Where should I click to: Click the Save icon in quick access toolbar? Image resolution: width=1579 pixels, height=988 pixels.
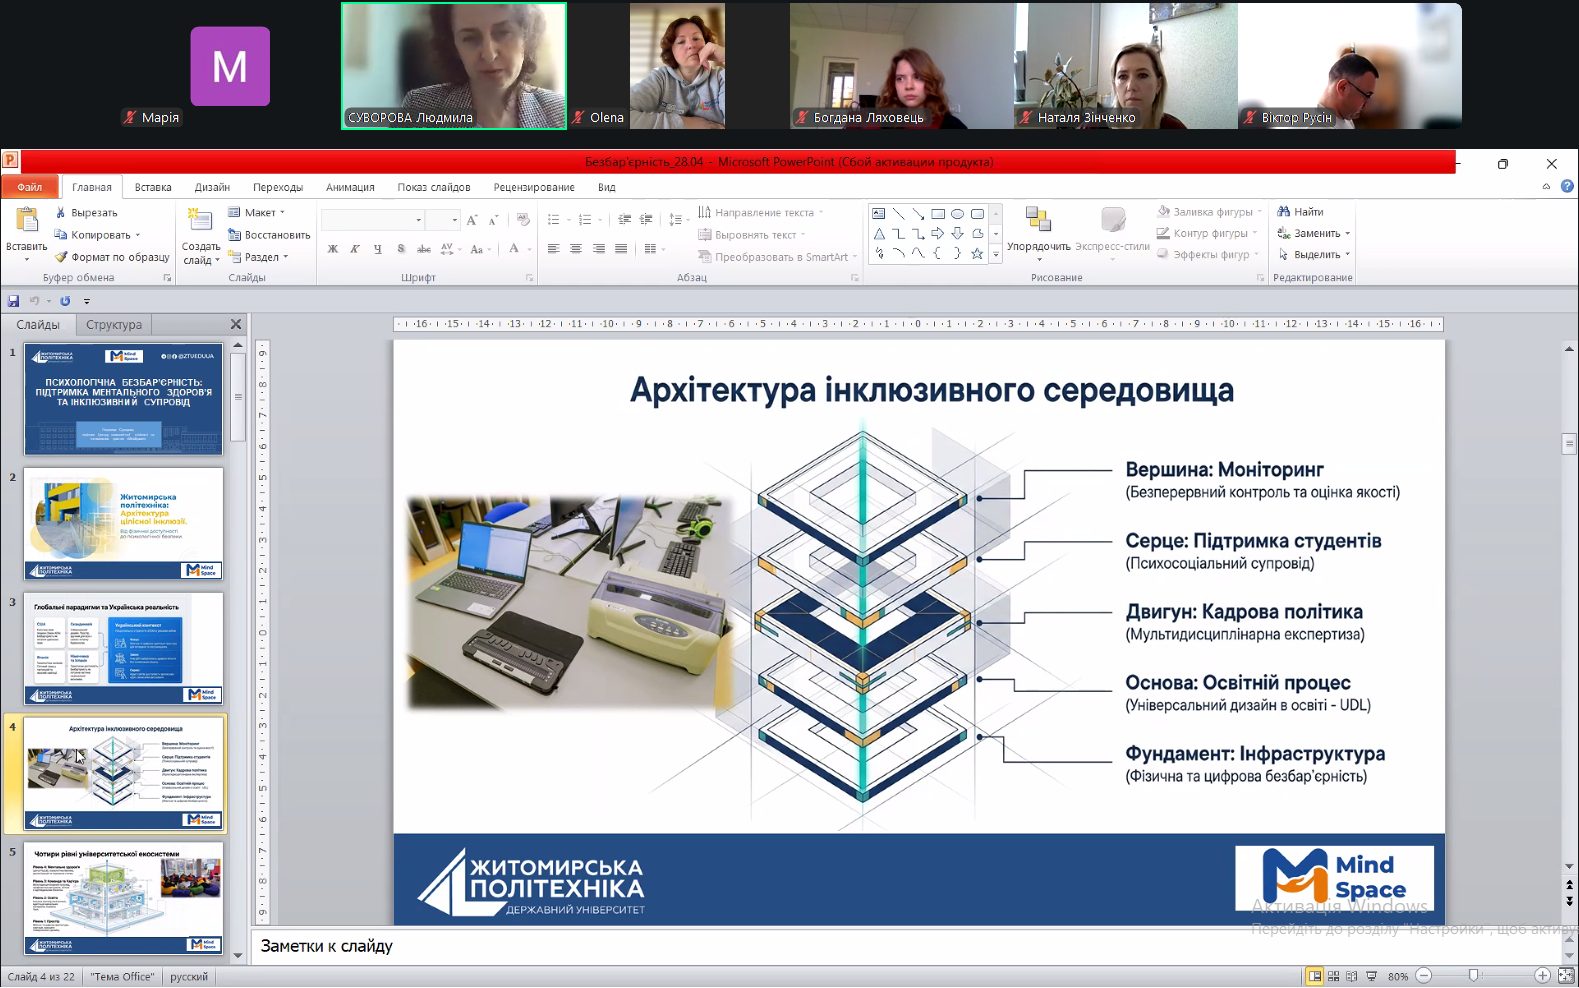pyautogui.click(x=13, y=301)
